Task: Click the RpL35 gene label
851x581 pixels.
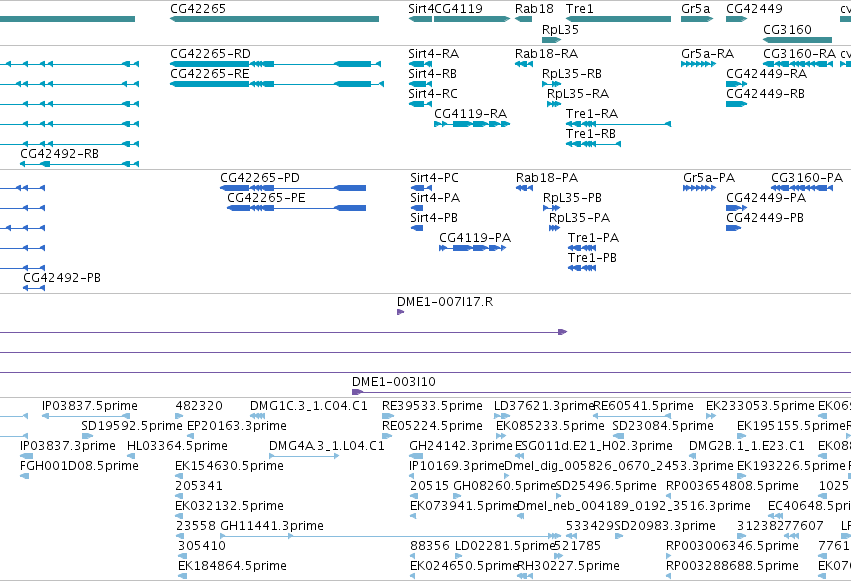Action: pyautogui.click(x=560, y=29)
